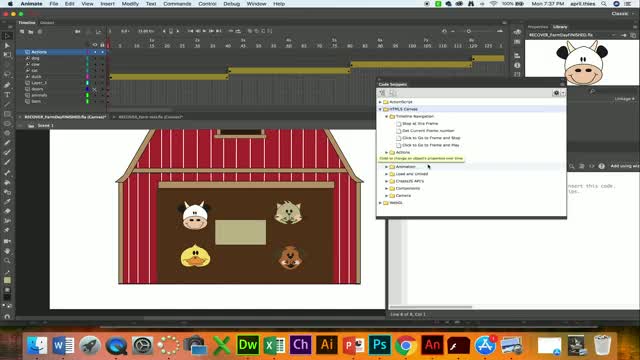Screen dimensions: 640x360
Task: Toggle visibility of all layers eye
Action: 95,45
